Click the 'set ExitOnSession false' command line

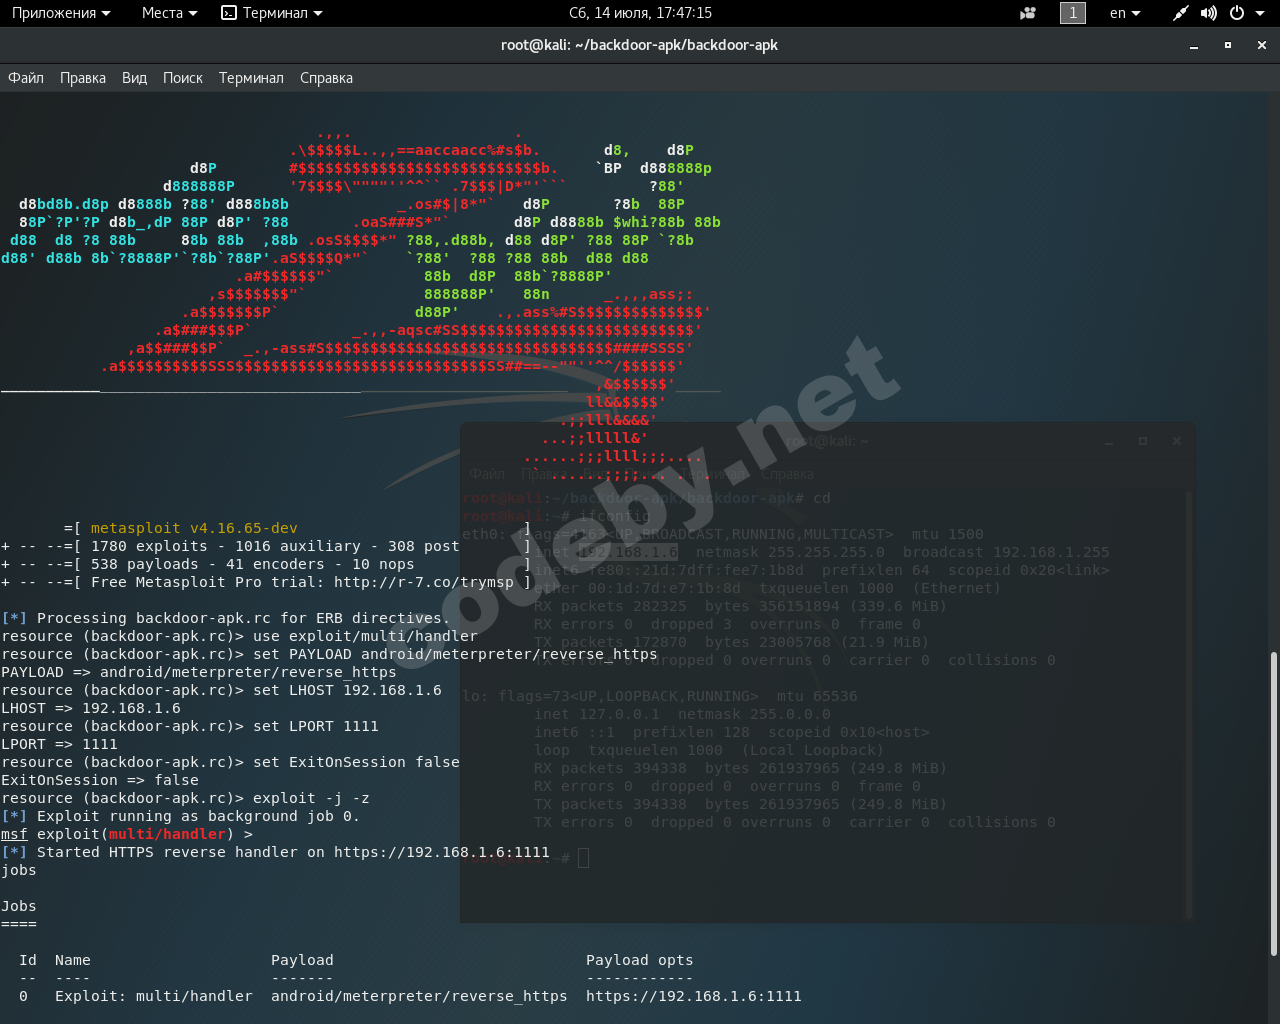(230, 762)
